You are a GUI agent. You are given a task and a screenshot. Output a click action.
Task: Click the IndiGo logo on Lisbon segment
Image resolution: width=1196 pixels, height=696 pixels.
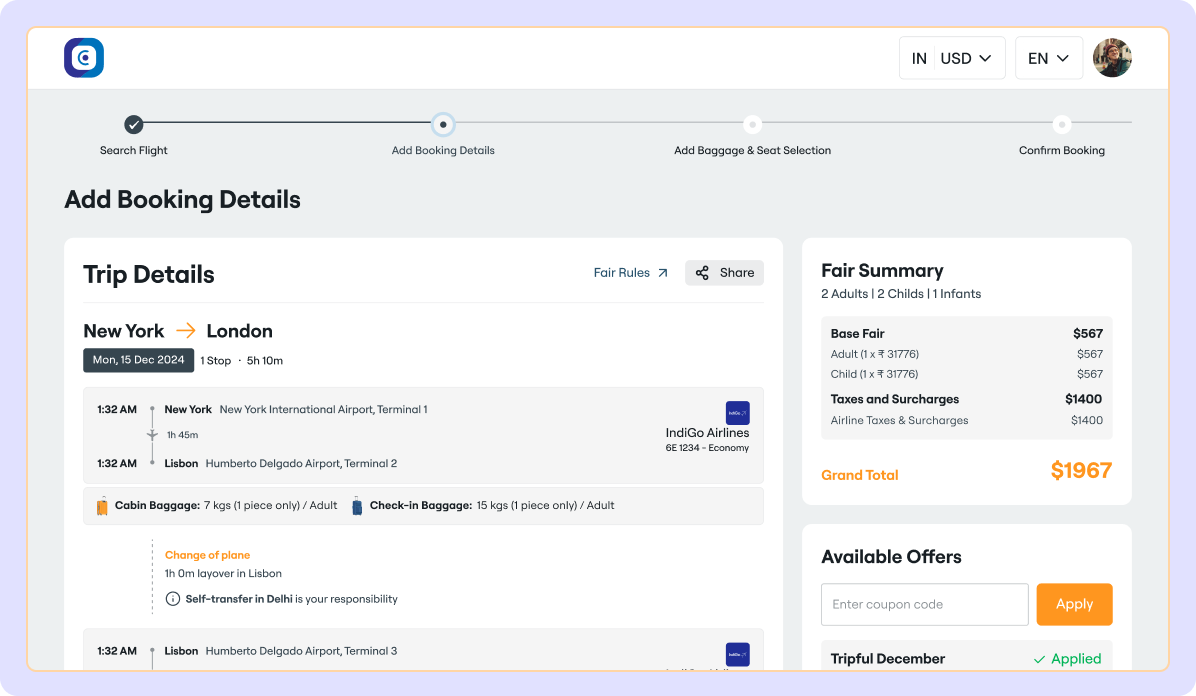pyautogui.click(x=737, y=654)
